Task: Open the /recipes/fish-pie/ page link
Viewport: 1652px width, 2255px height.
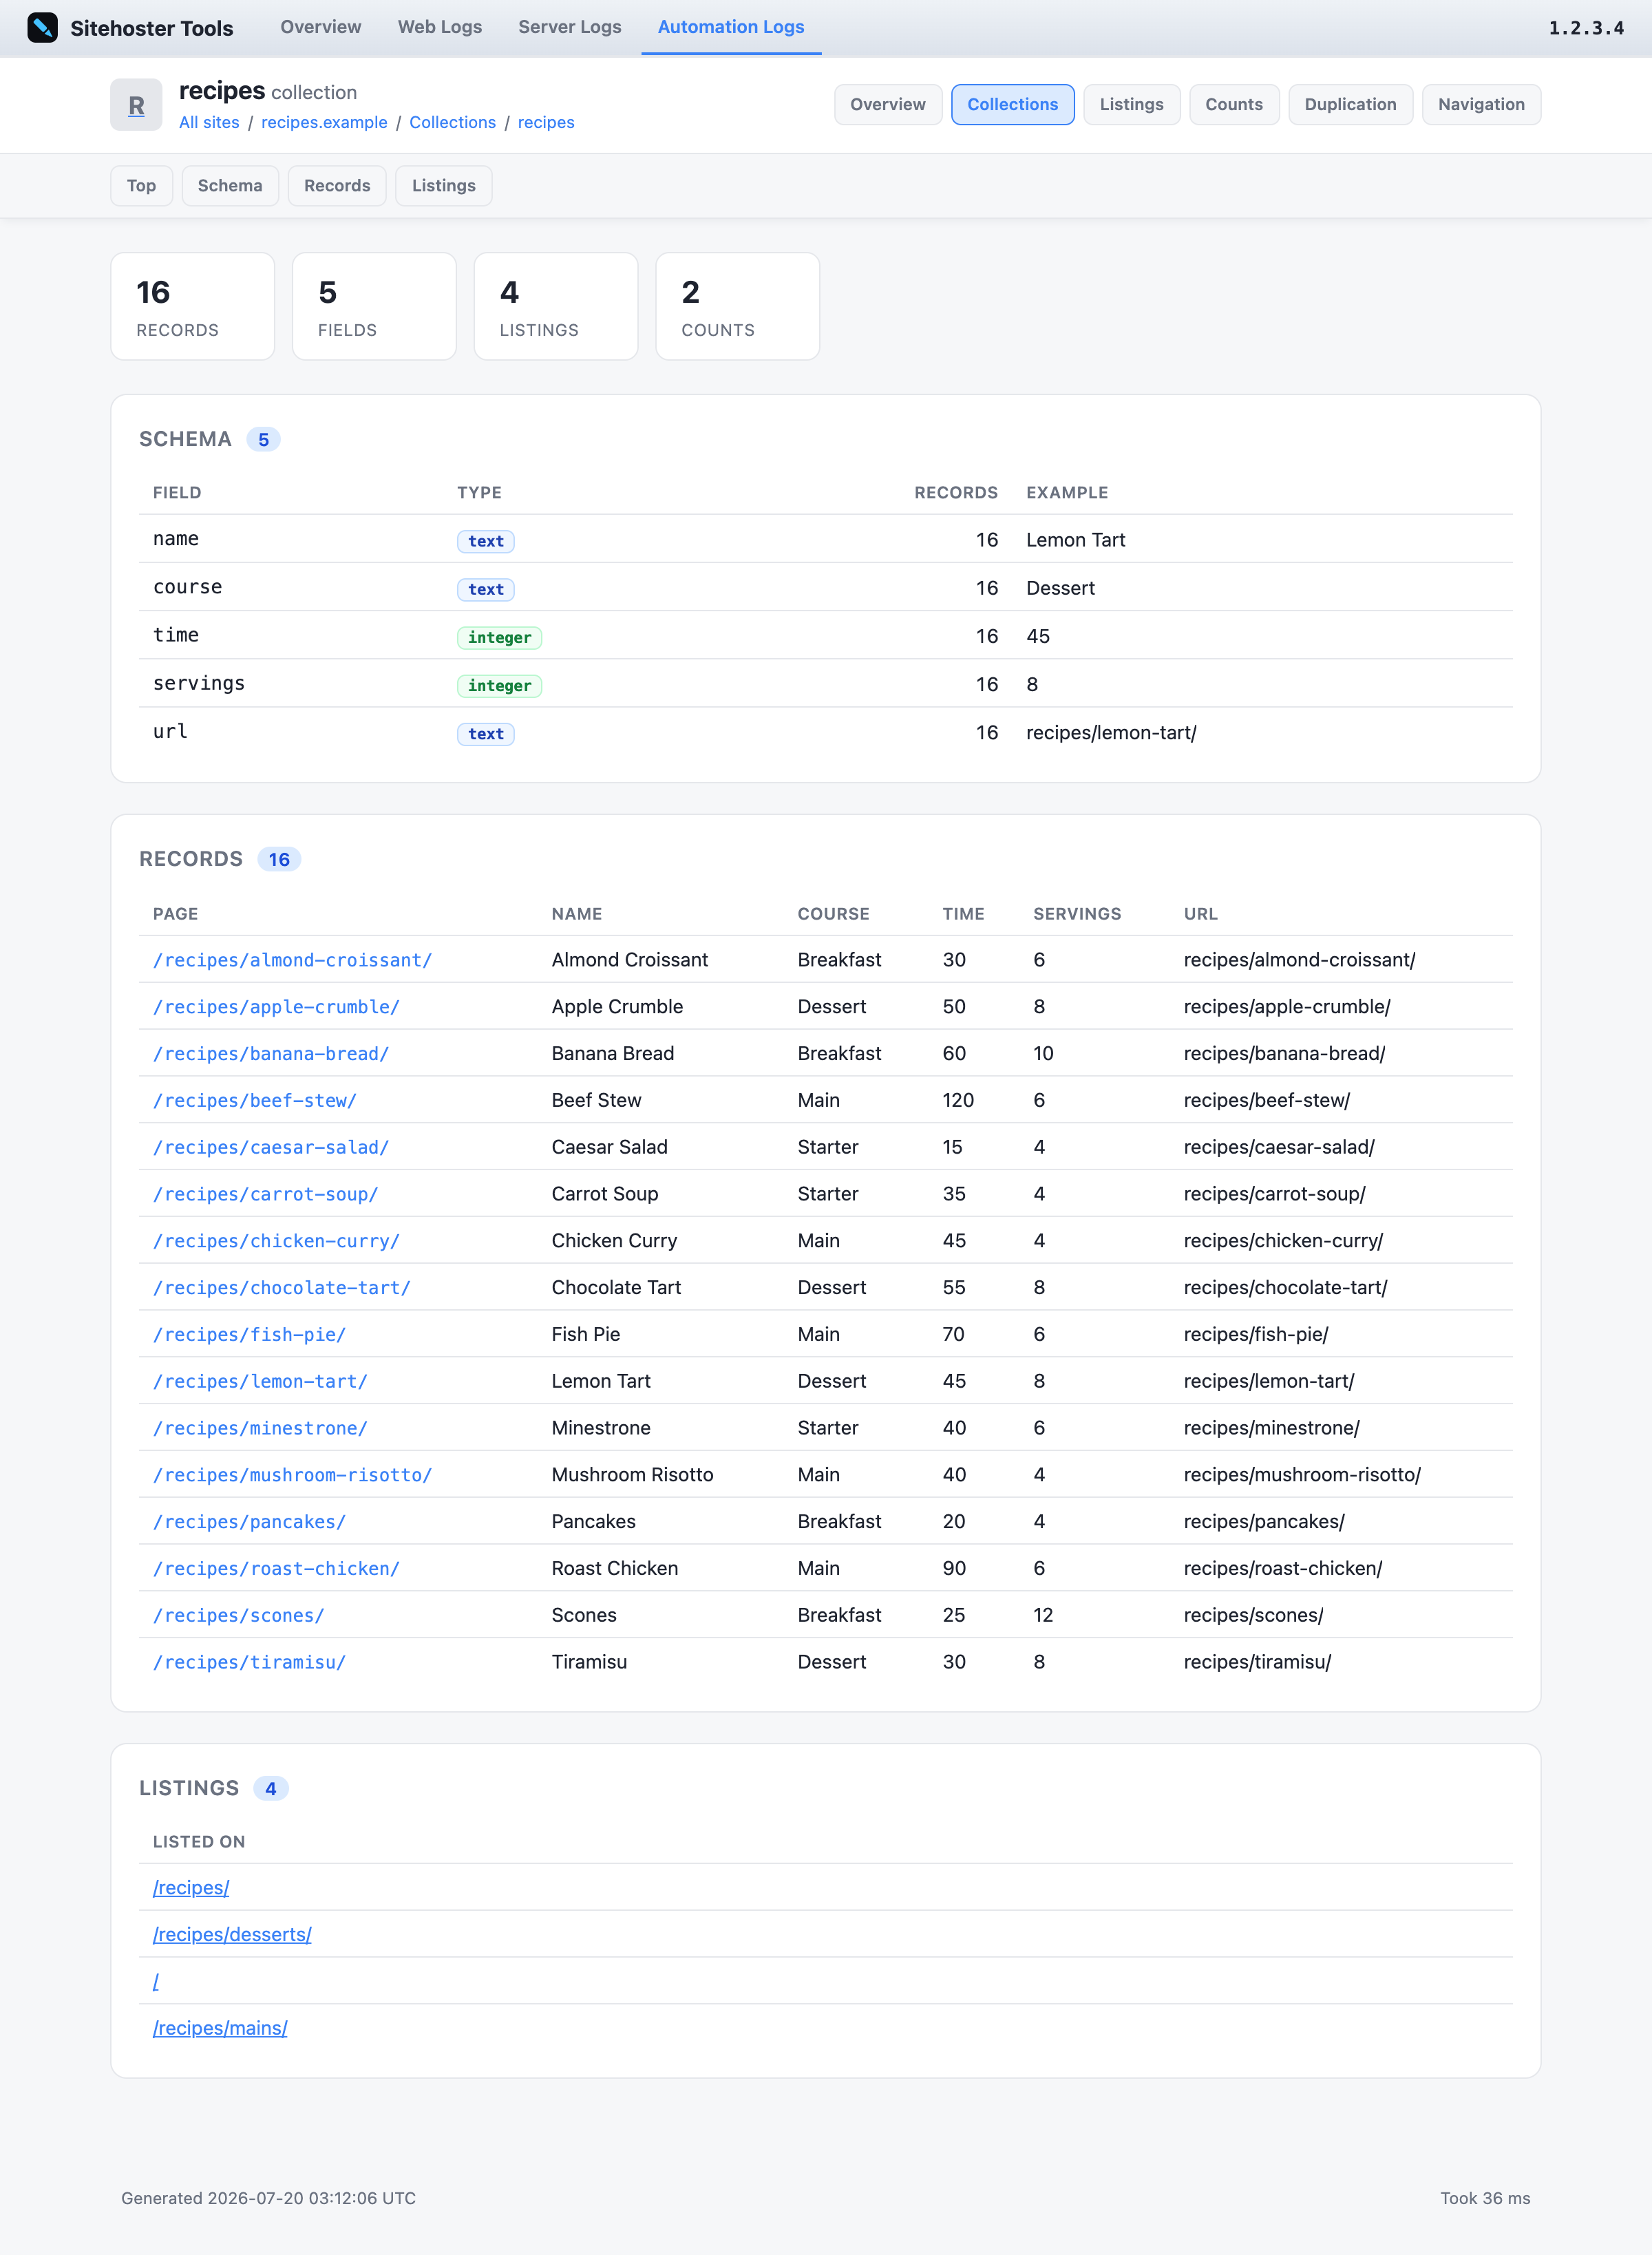Action: click(x=249, y=1334)
